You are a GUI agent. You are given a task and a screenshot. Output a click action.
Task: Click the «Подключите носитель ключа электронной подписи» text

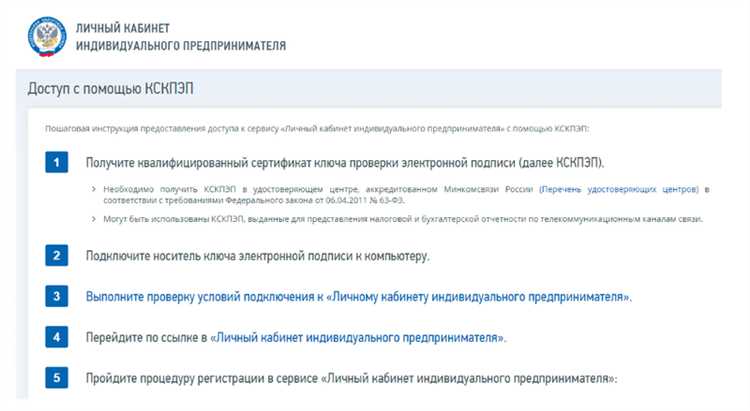257,256
